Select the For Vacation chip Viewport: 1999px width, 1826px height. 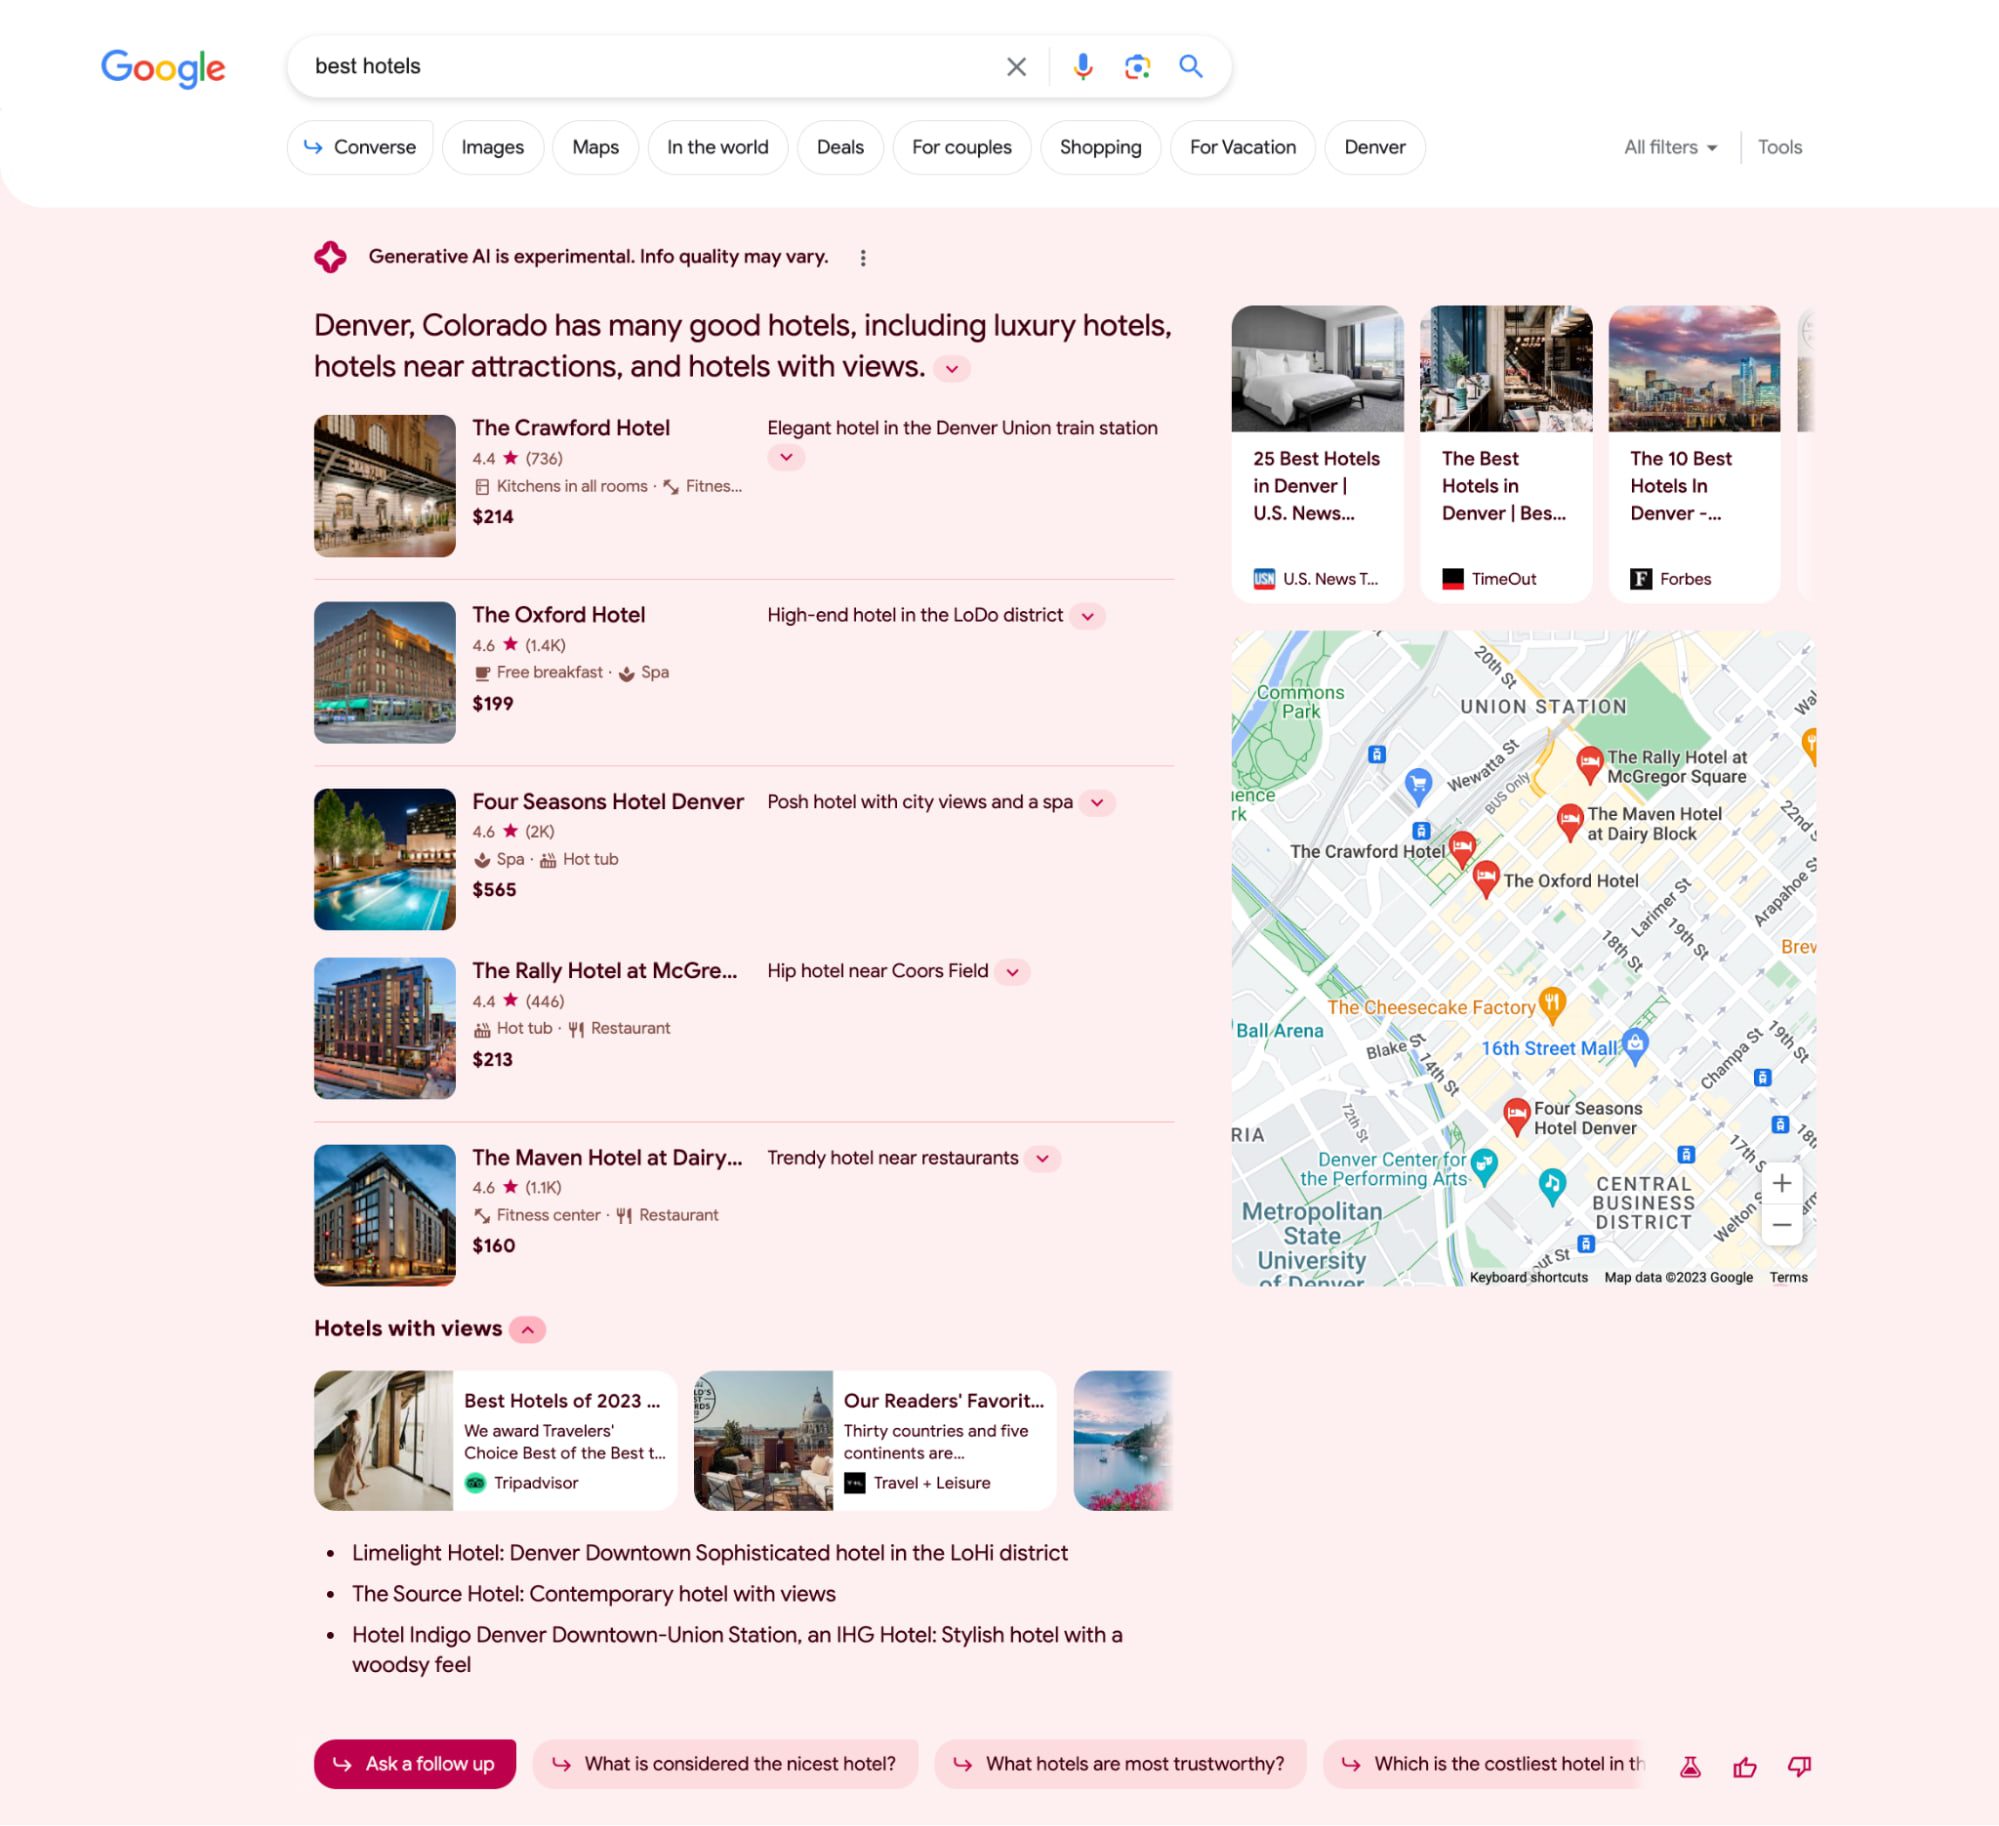point(1243,147)
